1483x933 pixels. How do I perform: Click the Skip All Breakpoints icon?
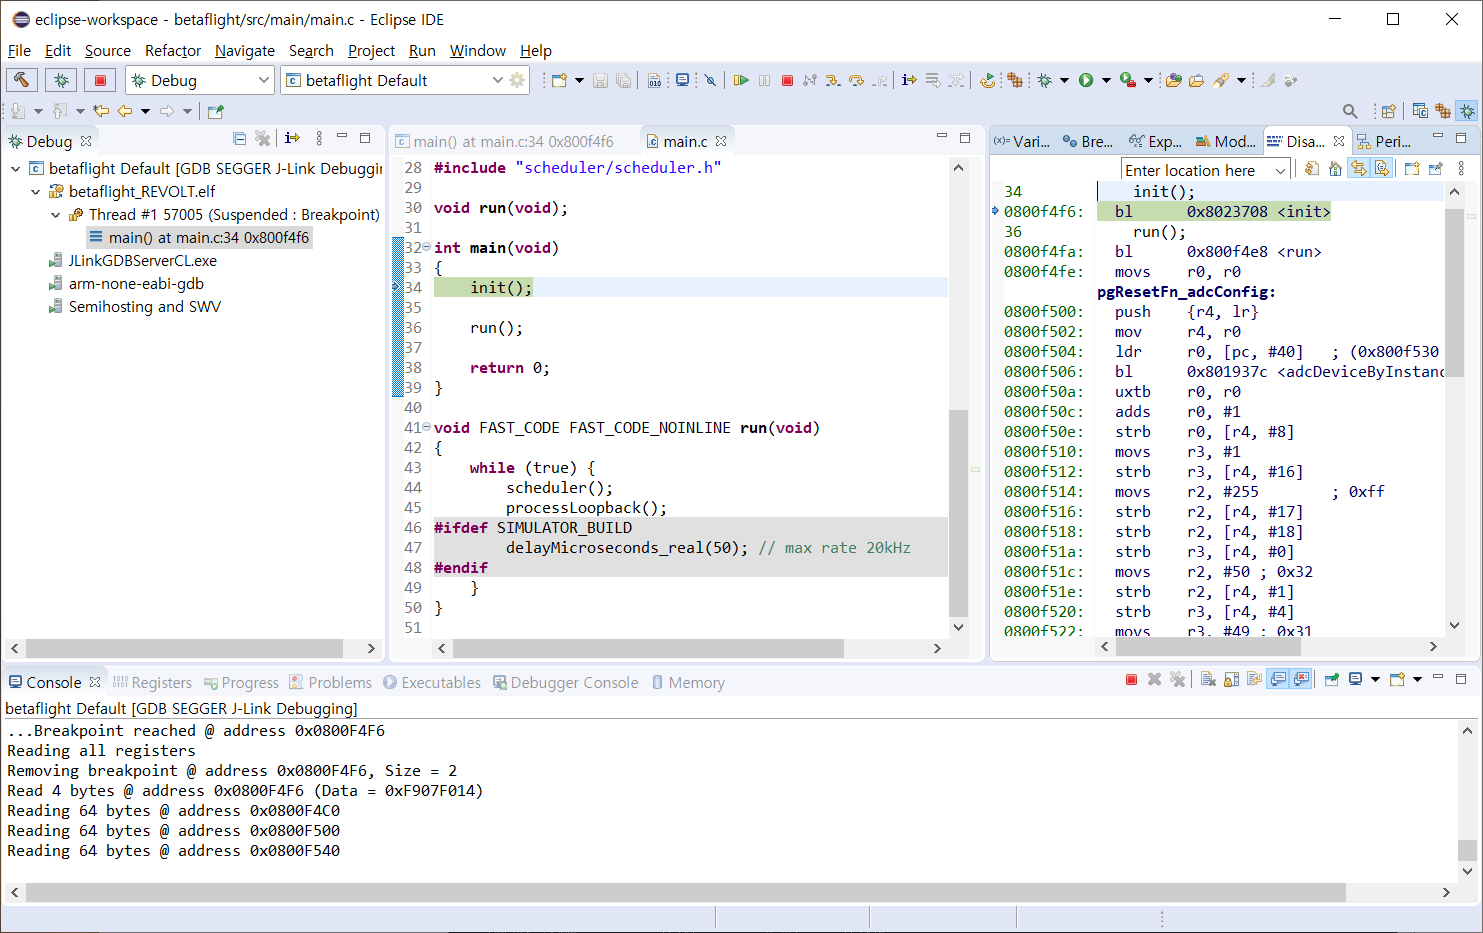(x=710, y=80)
